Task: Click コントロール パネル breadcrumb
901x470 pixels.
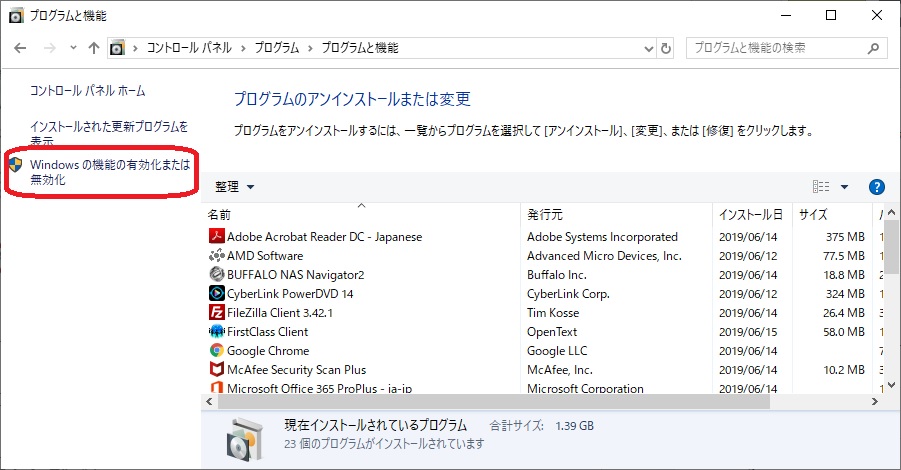Action: point(189,48)
